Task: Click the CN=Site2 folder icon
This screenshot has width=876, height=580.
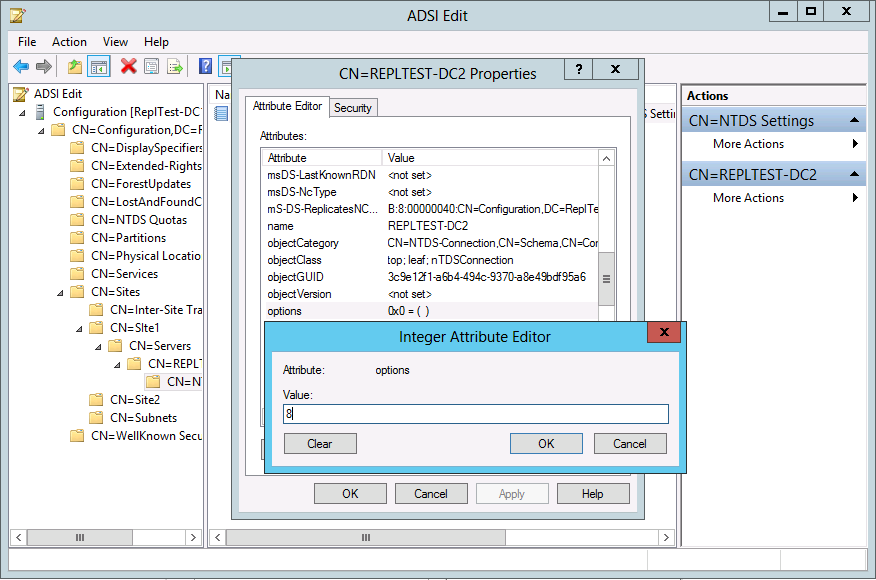Action: pyautogui.click(x=96, y=400)
